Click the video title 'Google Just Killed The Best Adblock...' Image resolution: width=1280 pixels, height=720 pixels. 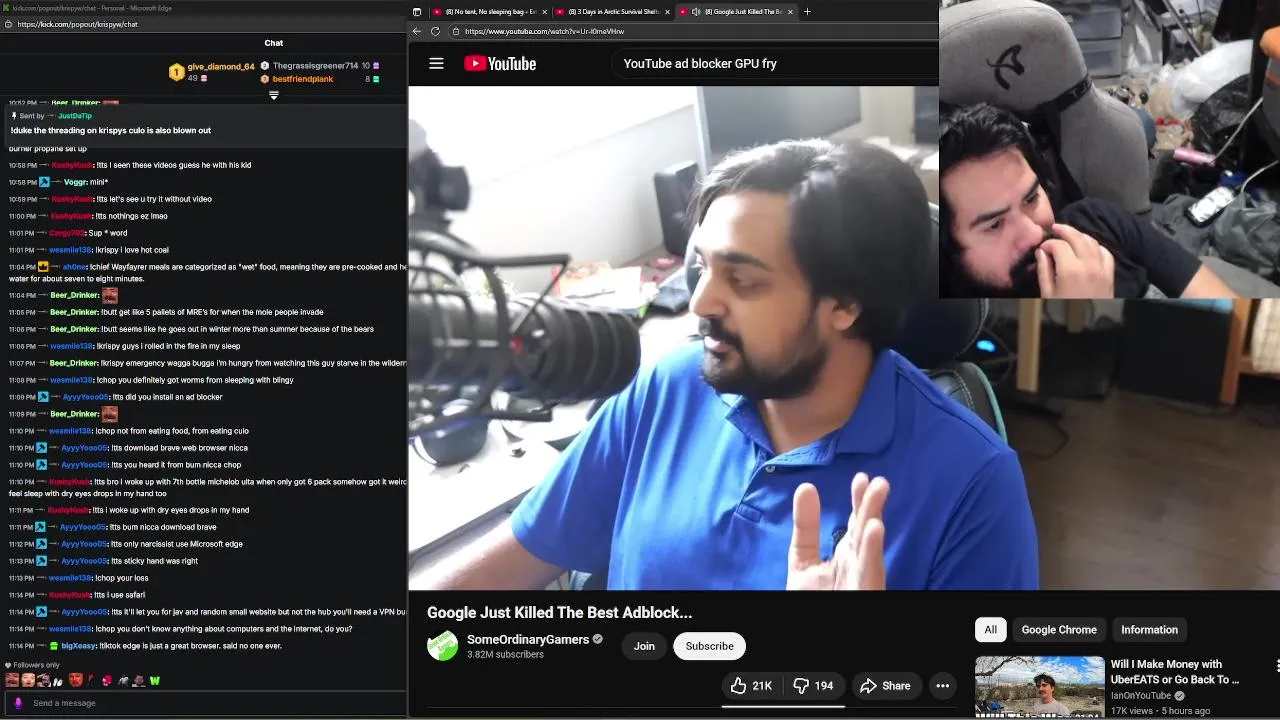559,613
